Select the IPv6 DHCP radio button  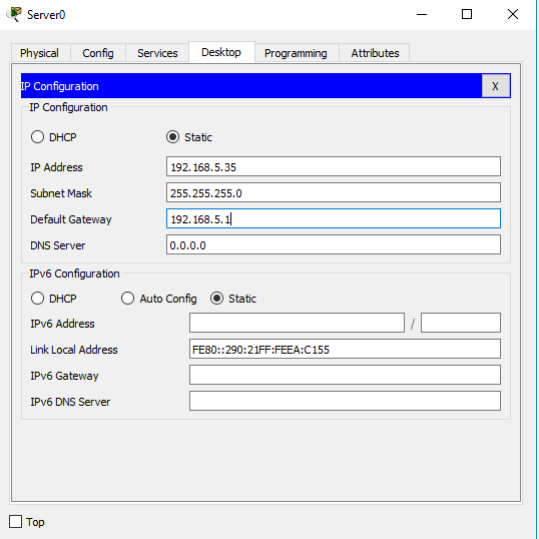pyautogui.click(x=37, y=298)
